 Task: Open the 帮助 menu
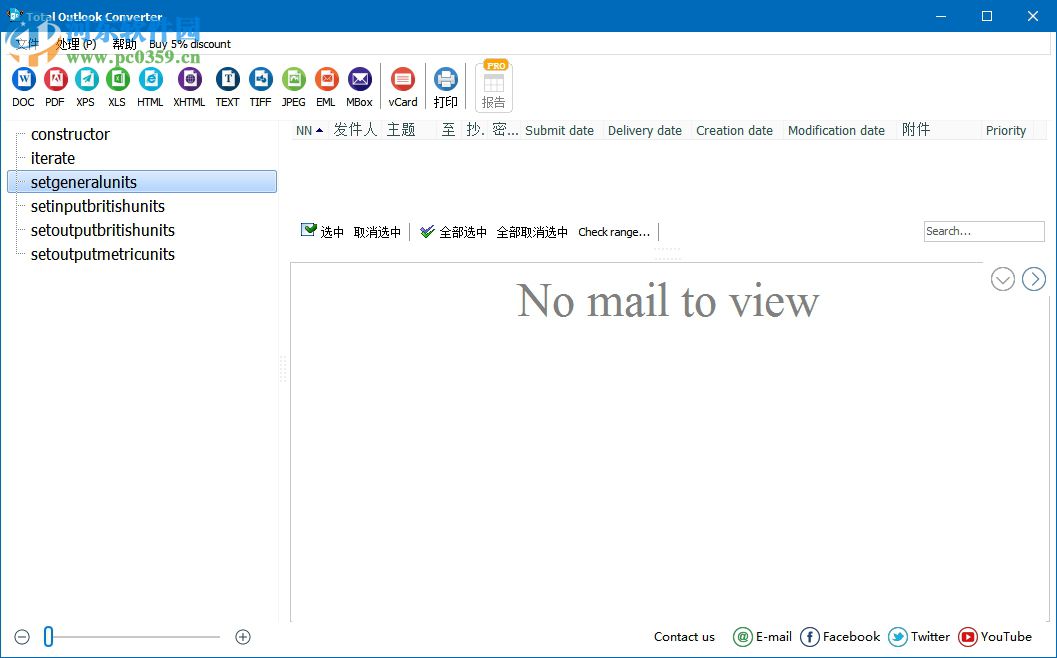tap(123, 43)
